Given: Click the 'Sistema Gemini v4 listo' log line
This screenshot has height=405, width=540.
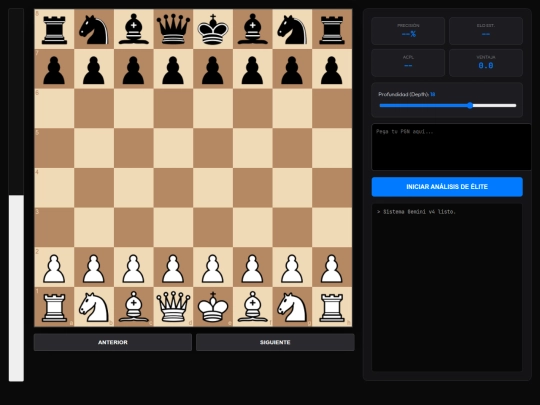Looking at the screenshot, I should click(x=416, y=212).
